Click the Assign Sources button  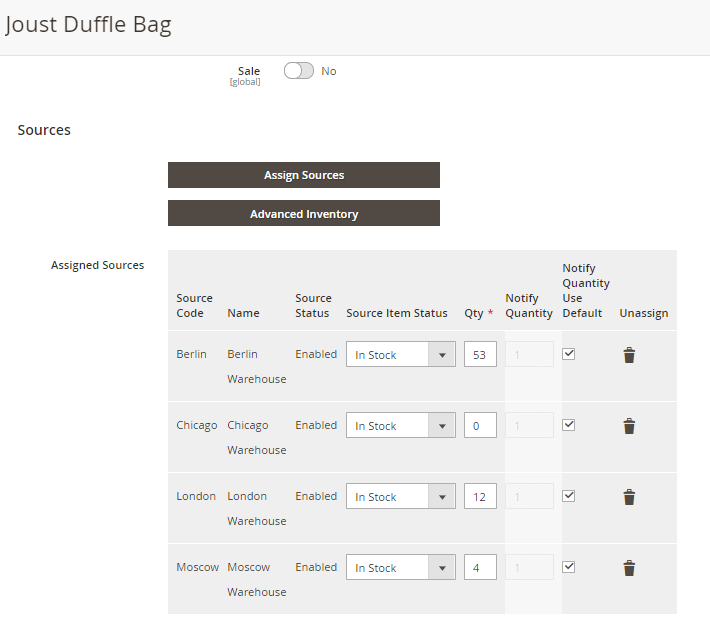(x=303, y=175)
